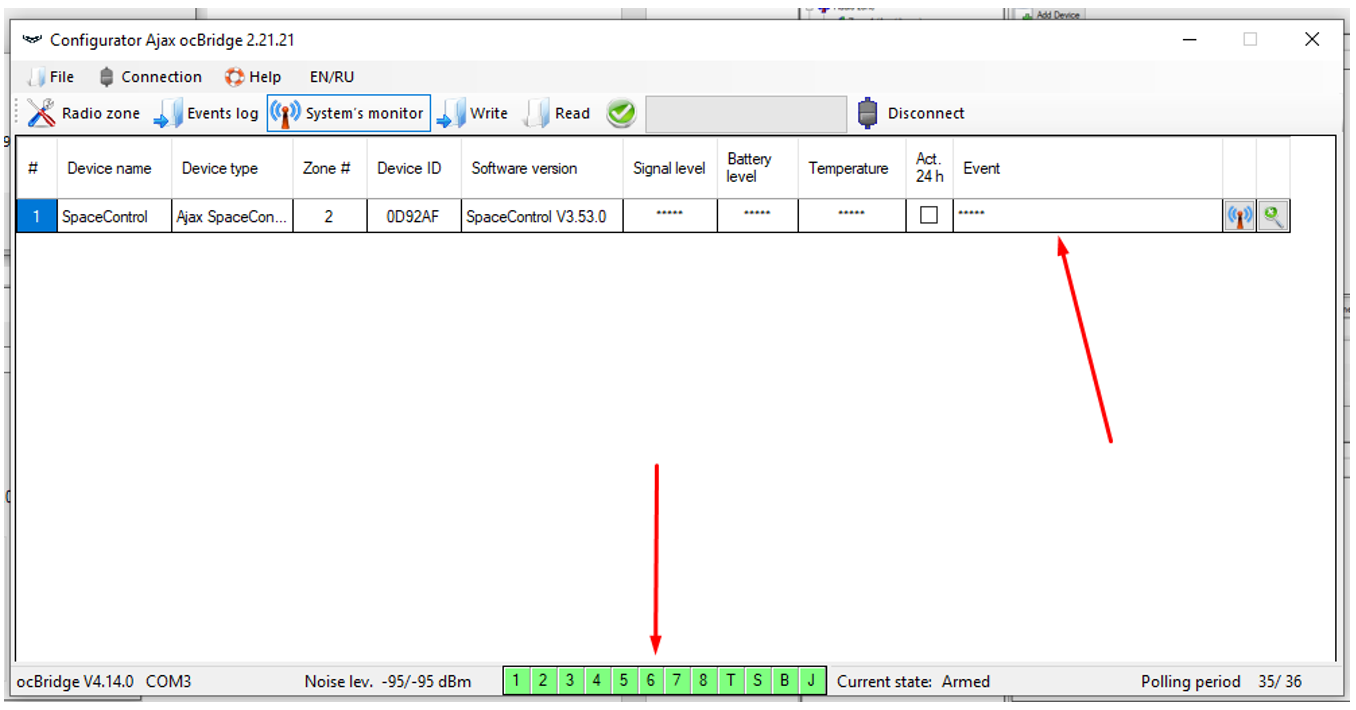
Task: Select row number 1 cell
Action: click(x=37, y=216)
